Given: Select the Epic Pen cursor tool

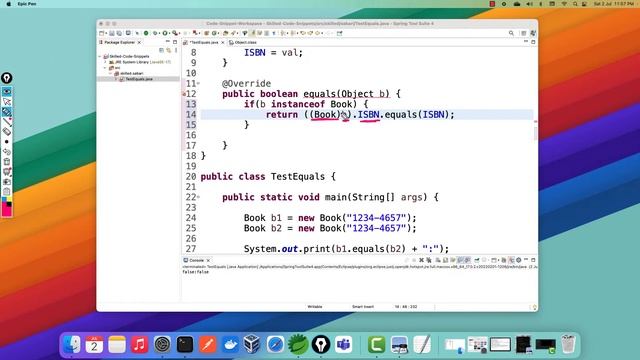Looking at the screenshot, I should point(7,102).
